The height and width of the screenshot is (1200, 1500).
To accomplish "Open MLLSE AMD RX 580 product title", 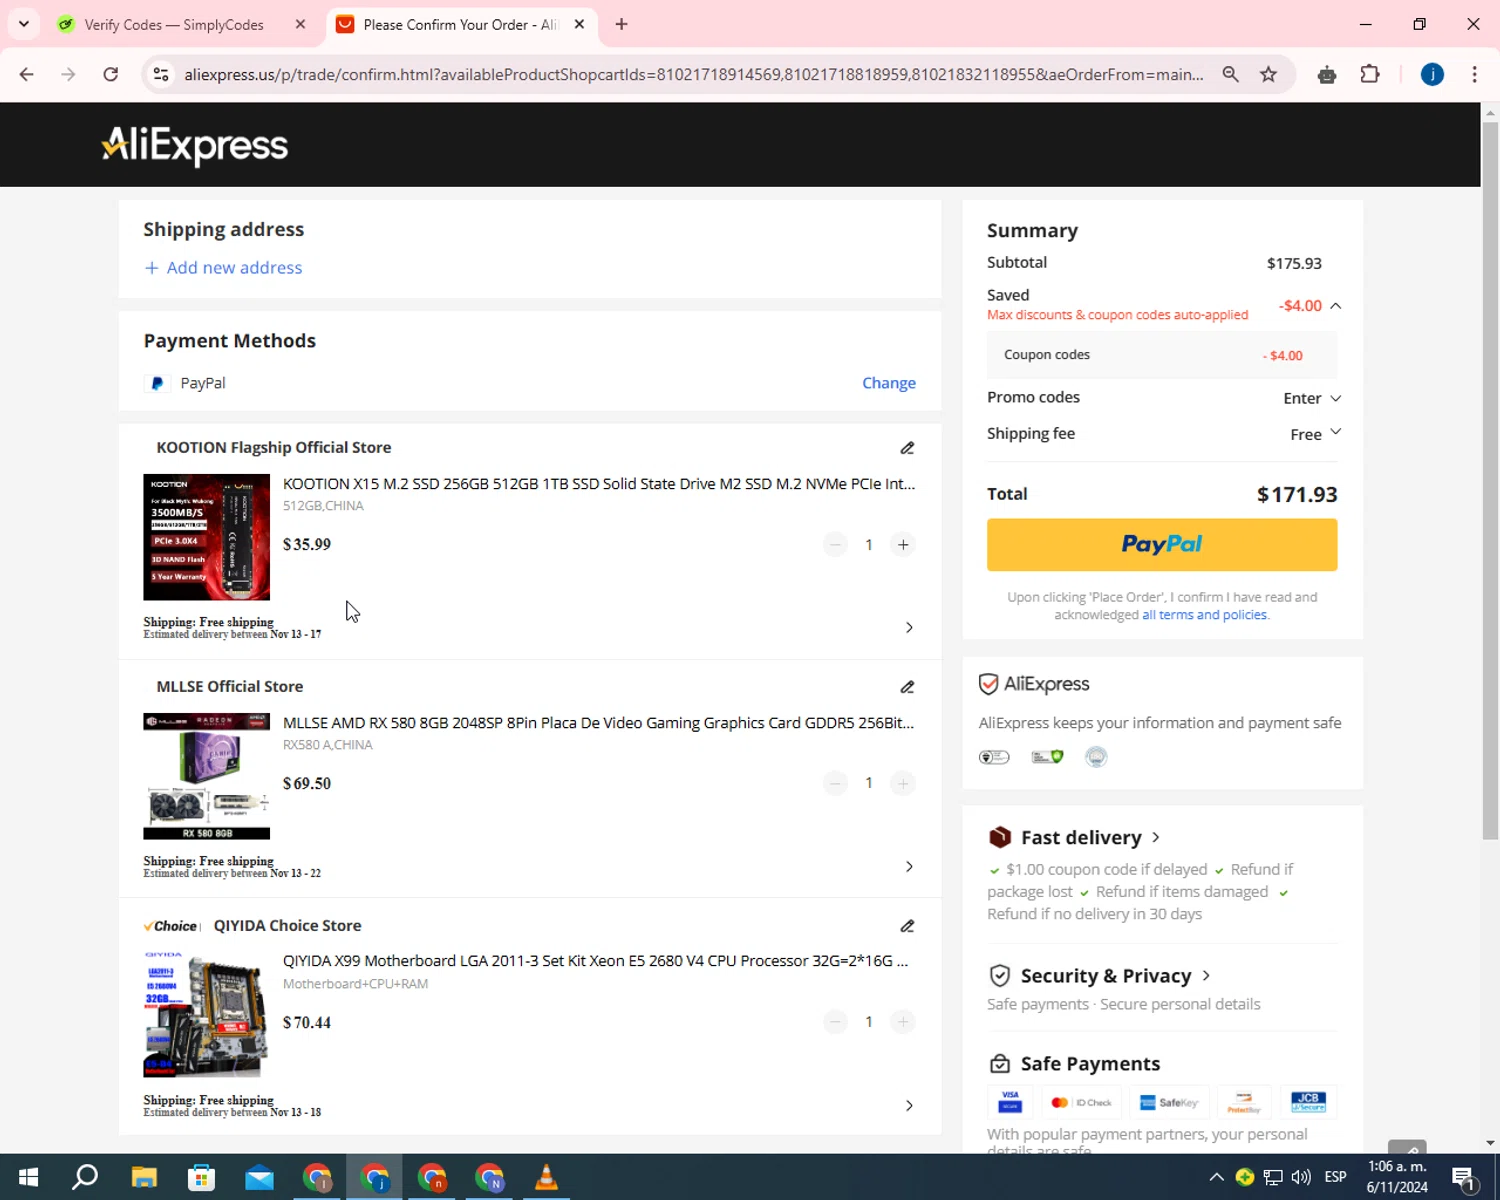I will (x=598, y=723).
